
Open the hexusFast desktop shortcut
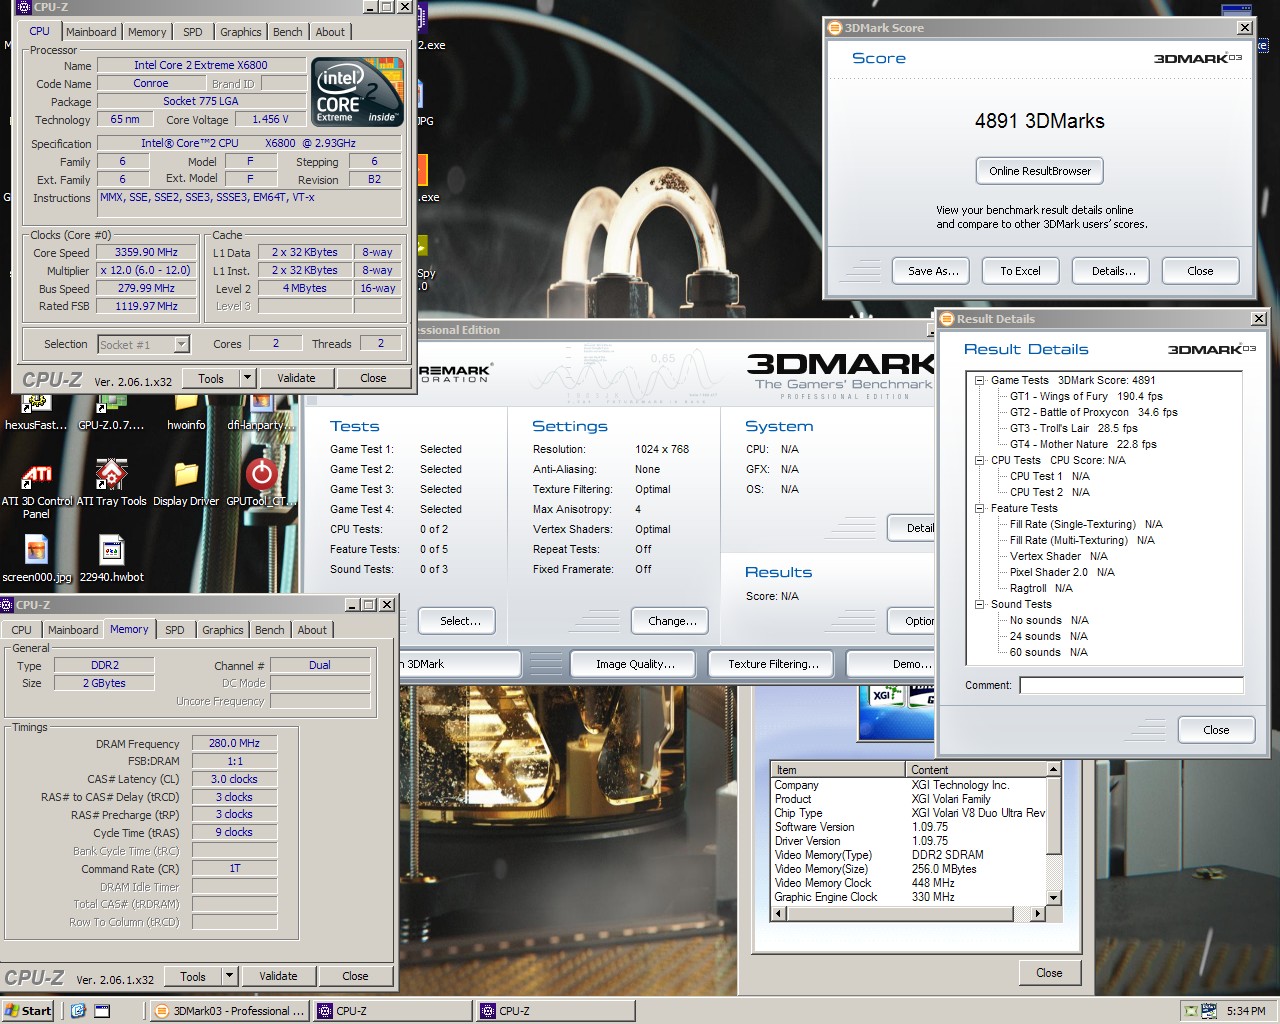click(x=36, y=412)
